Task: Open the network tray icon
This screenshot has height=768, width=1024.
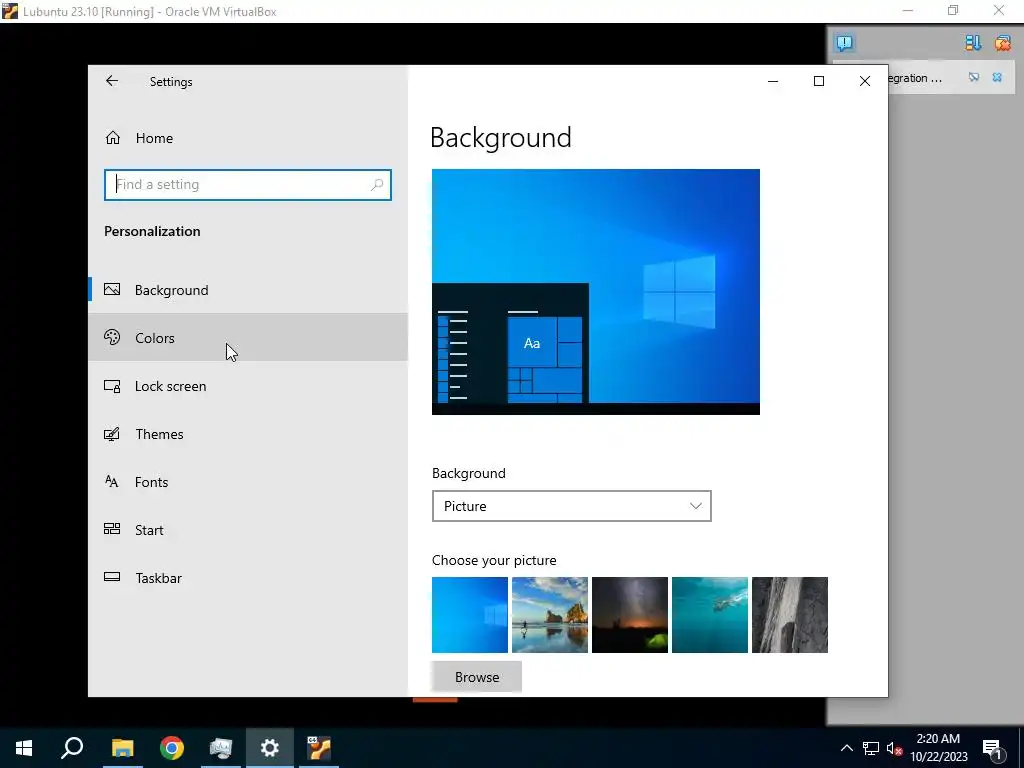Action: 871,748
